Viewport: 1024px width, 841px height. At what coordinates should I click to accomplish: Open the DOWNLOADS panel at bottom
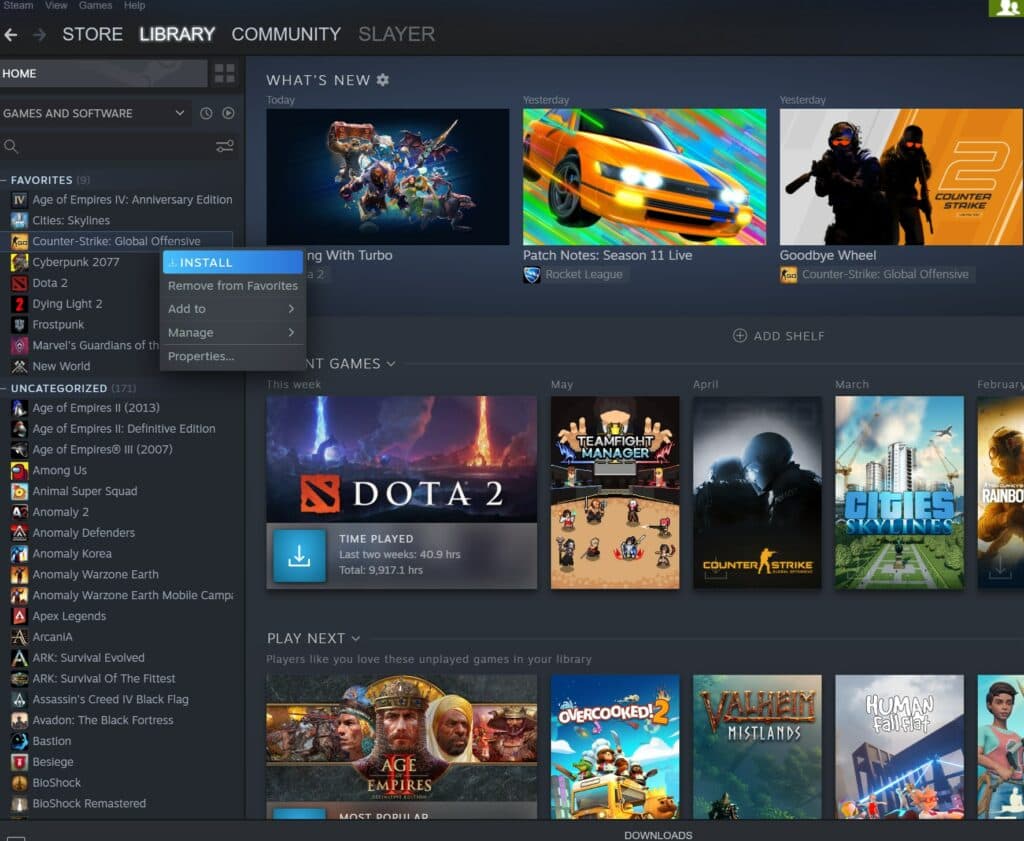pyautogui.click(x=659, y=834)
